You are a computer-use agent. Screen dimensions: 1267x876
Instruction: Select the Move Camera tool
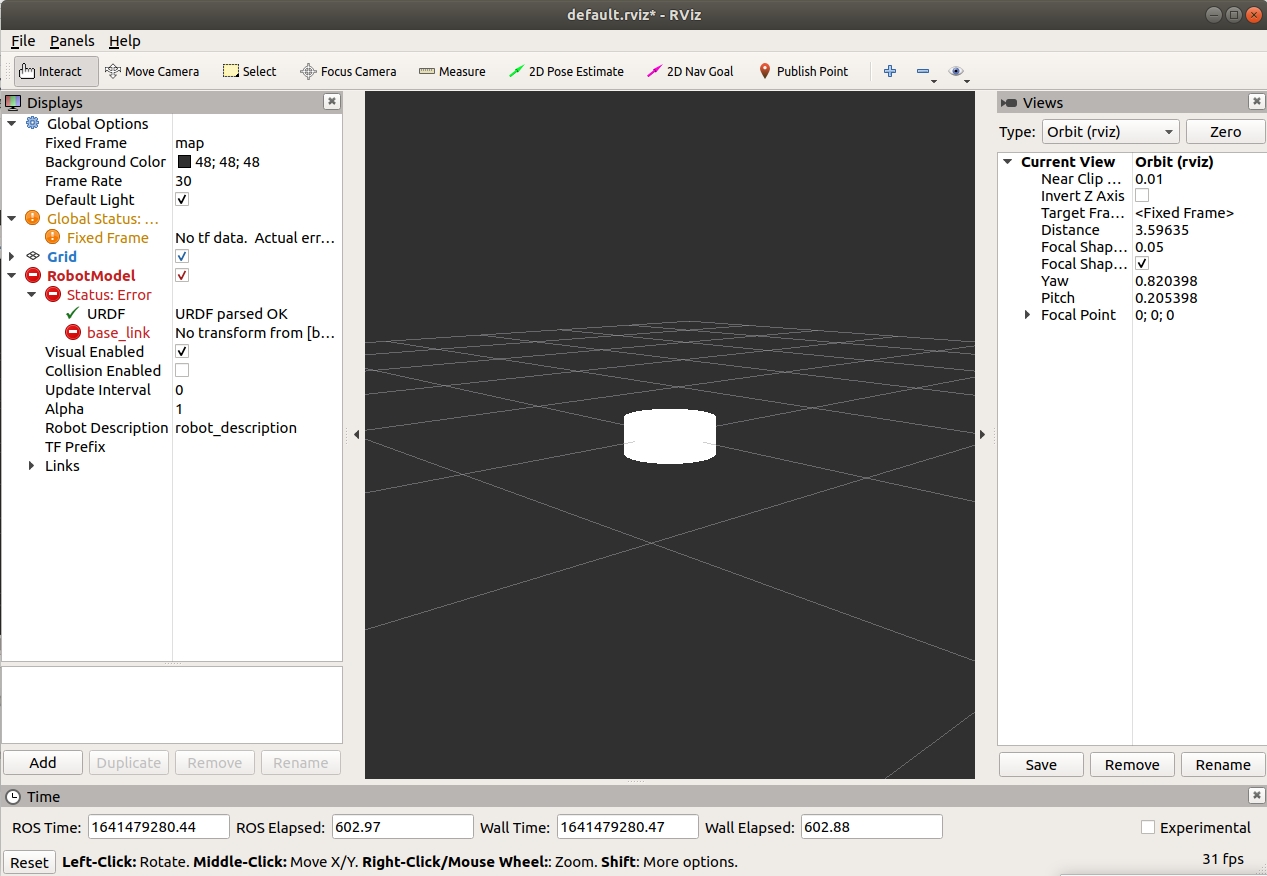click(152, 71)
